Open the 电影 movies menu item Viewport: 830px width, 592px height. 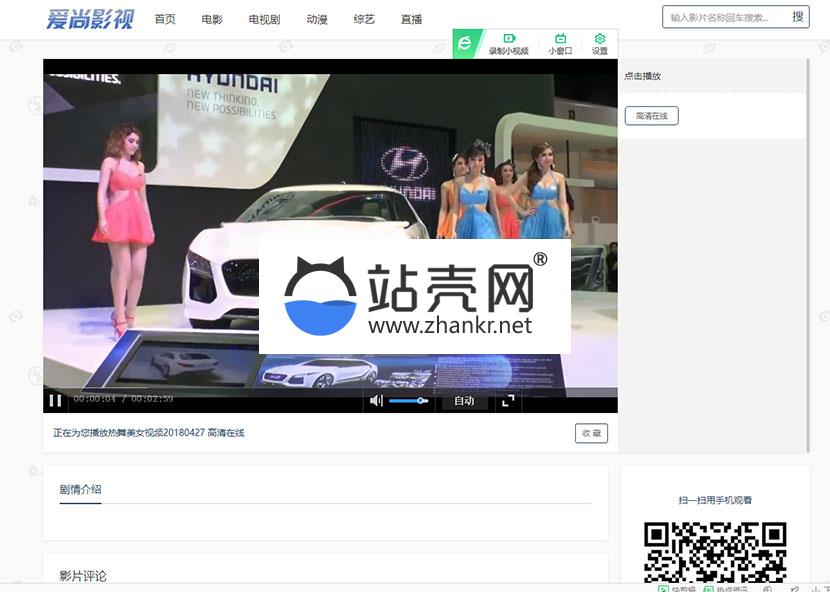212,19
